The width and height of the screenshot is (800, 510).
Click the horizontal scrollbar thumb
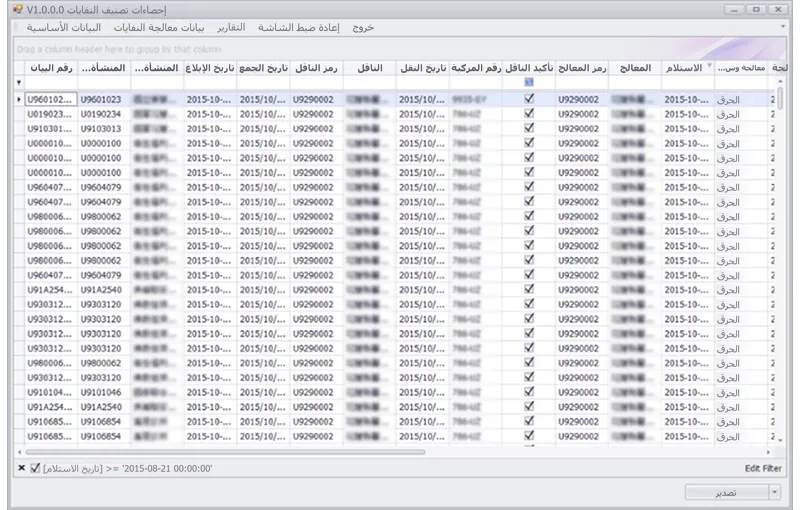pos(225,452)
